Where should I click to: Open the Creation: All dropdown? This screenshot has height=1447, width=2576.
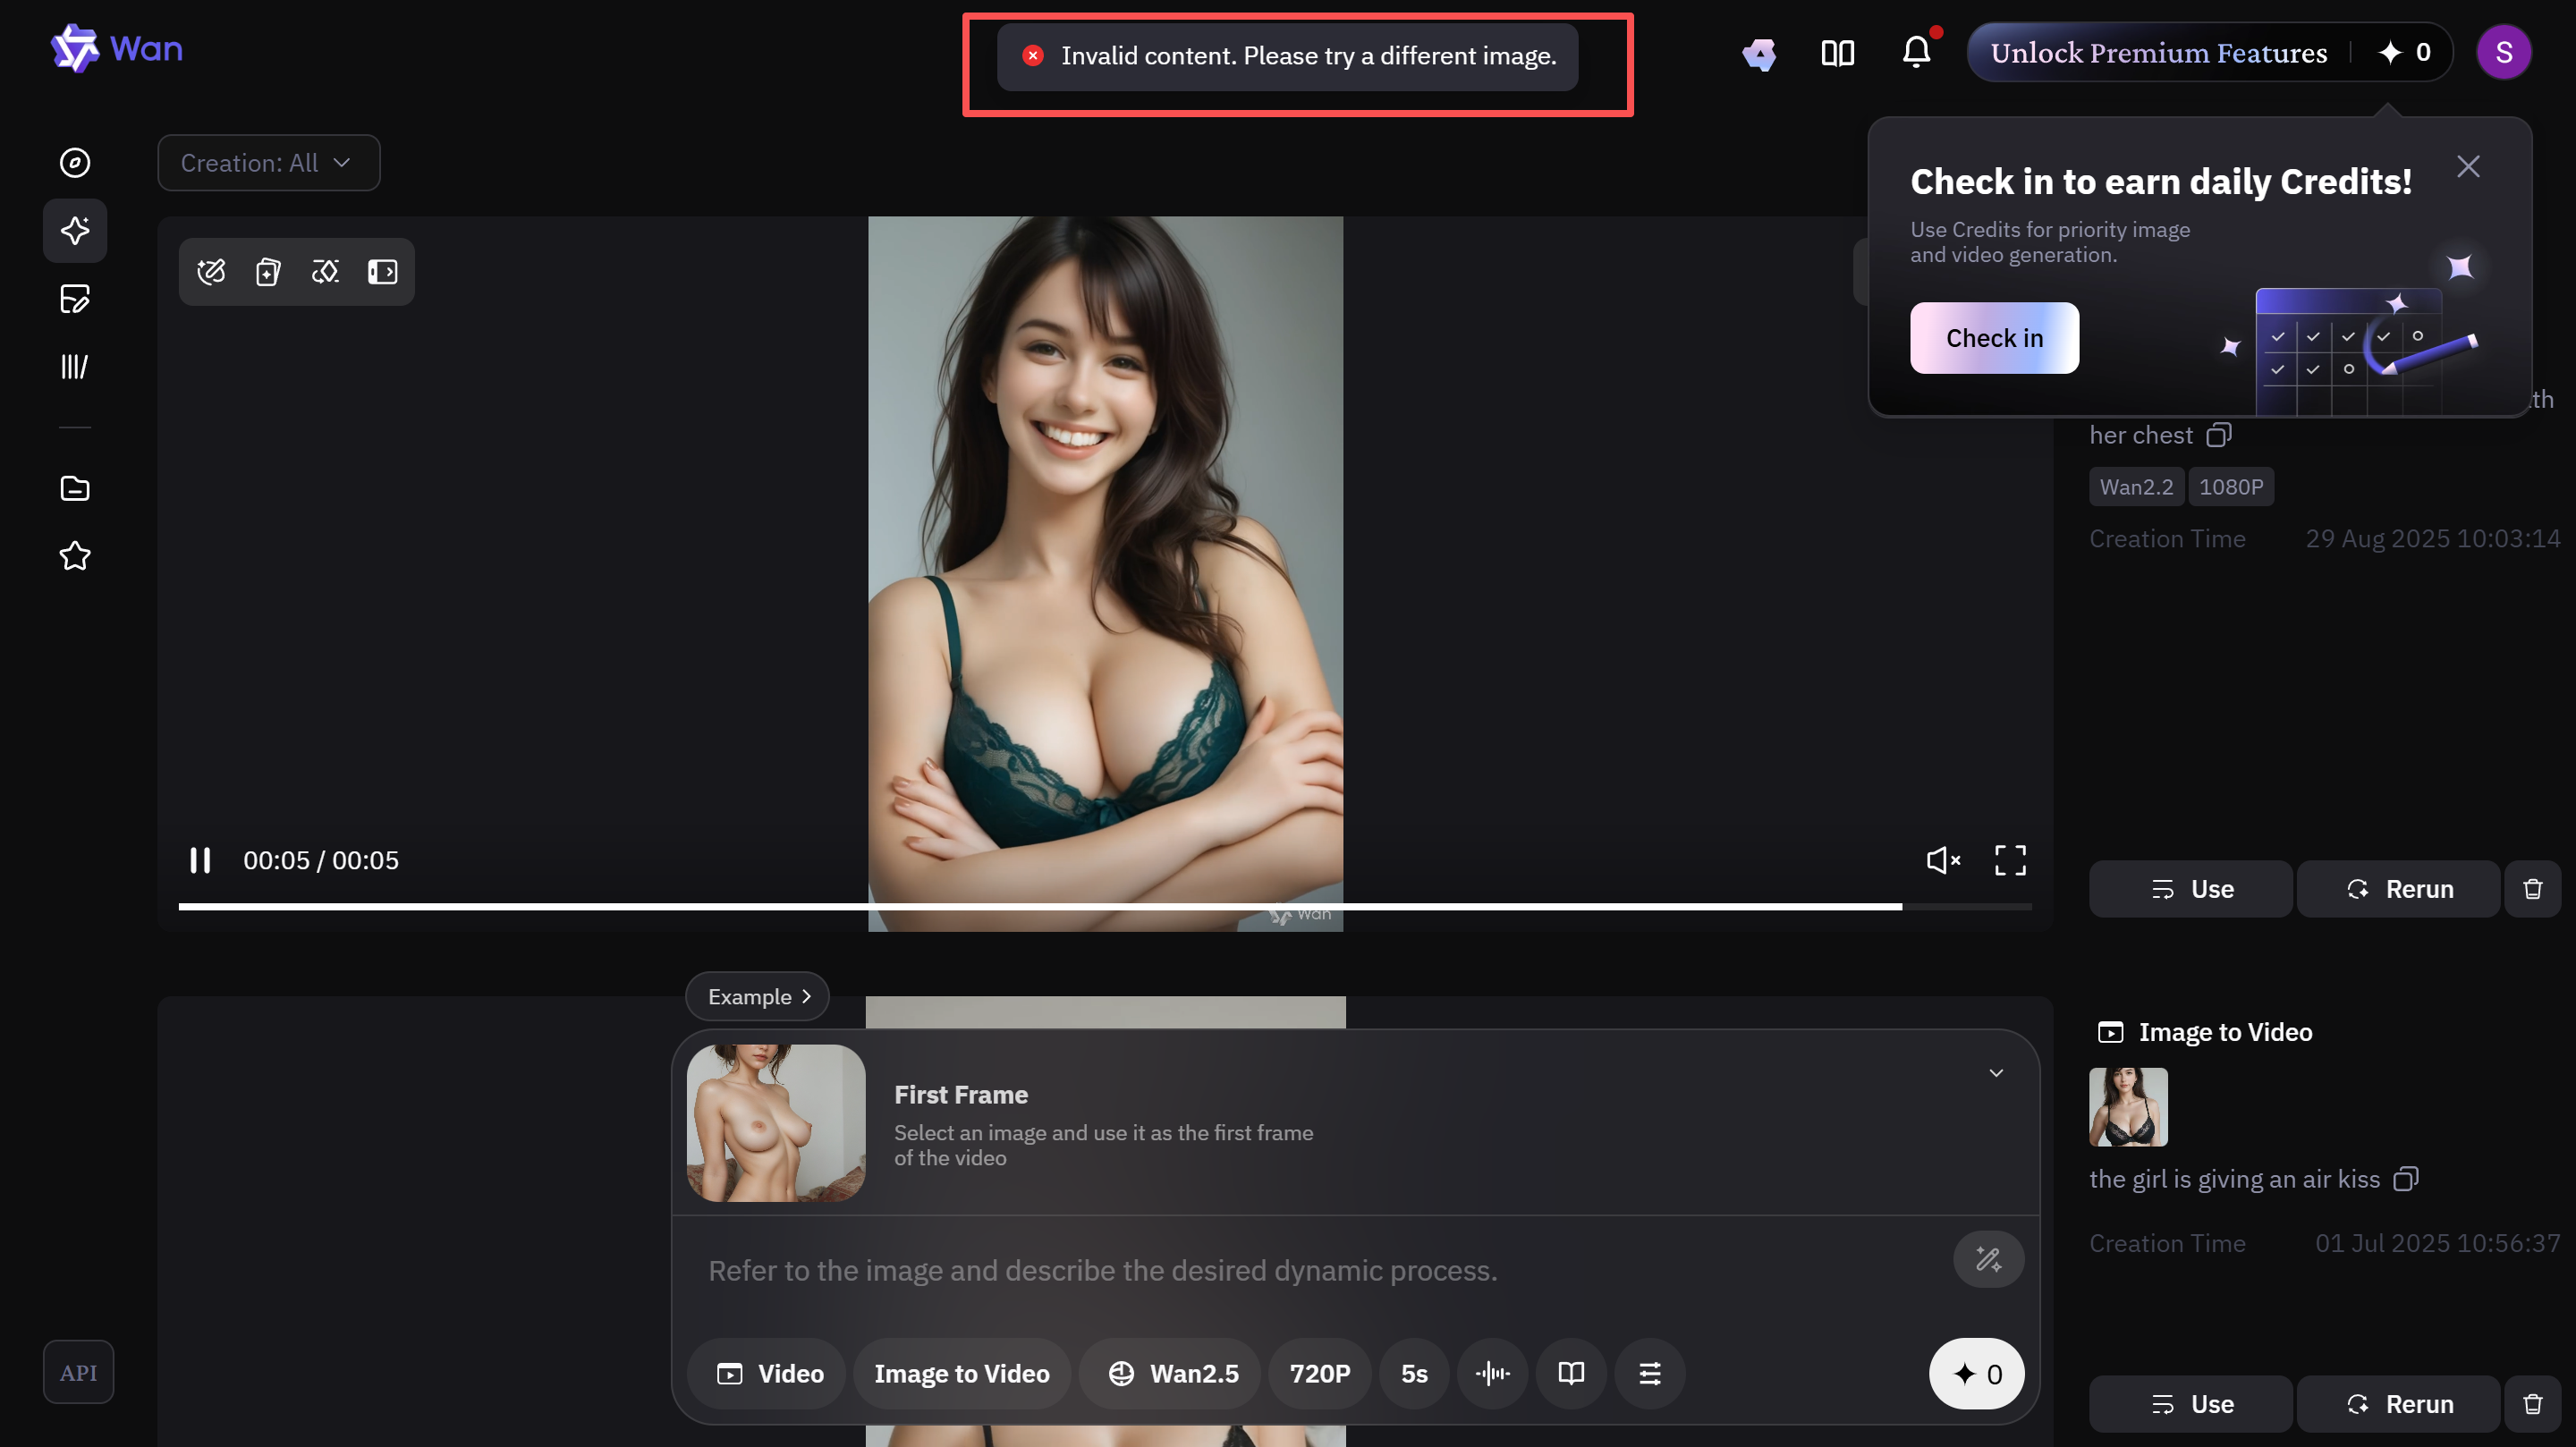[x=268, y=163]
